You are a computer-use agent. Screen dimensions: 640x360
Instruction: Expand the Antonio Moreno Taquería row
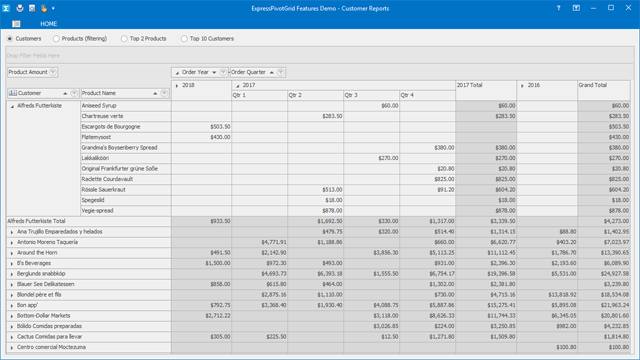tap(12, 243)
